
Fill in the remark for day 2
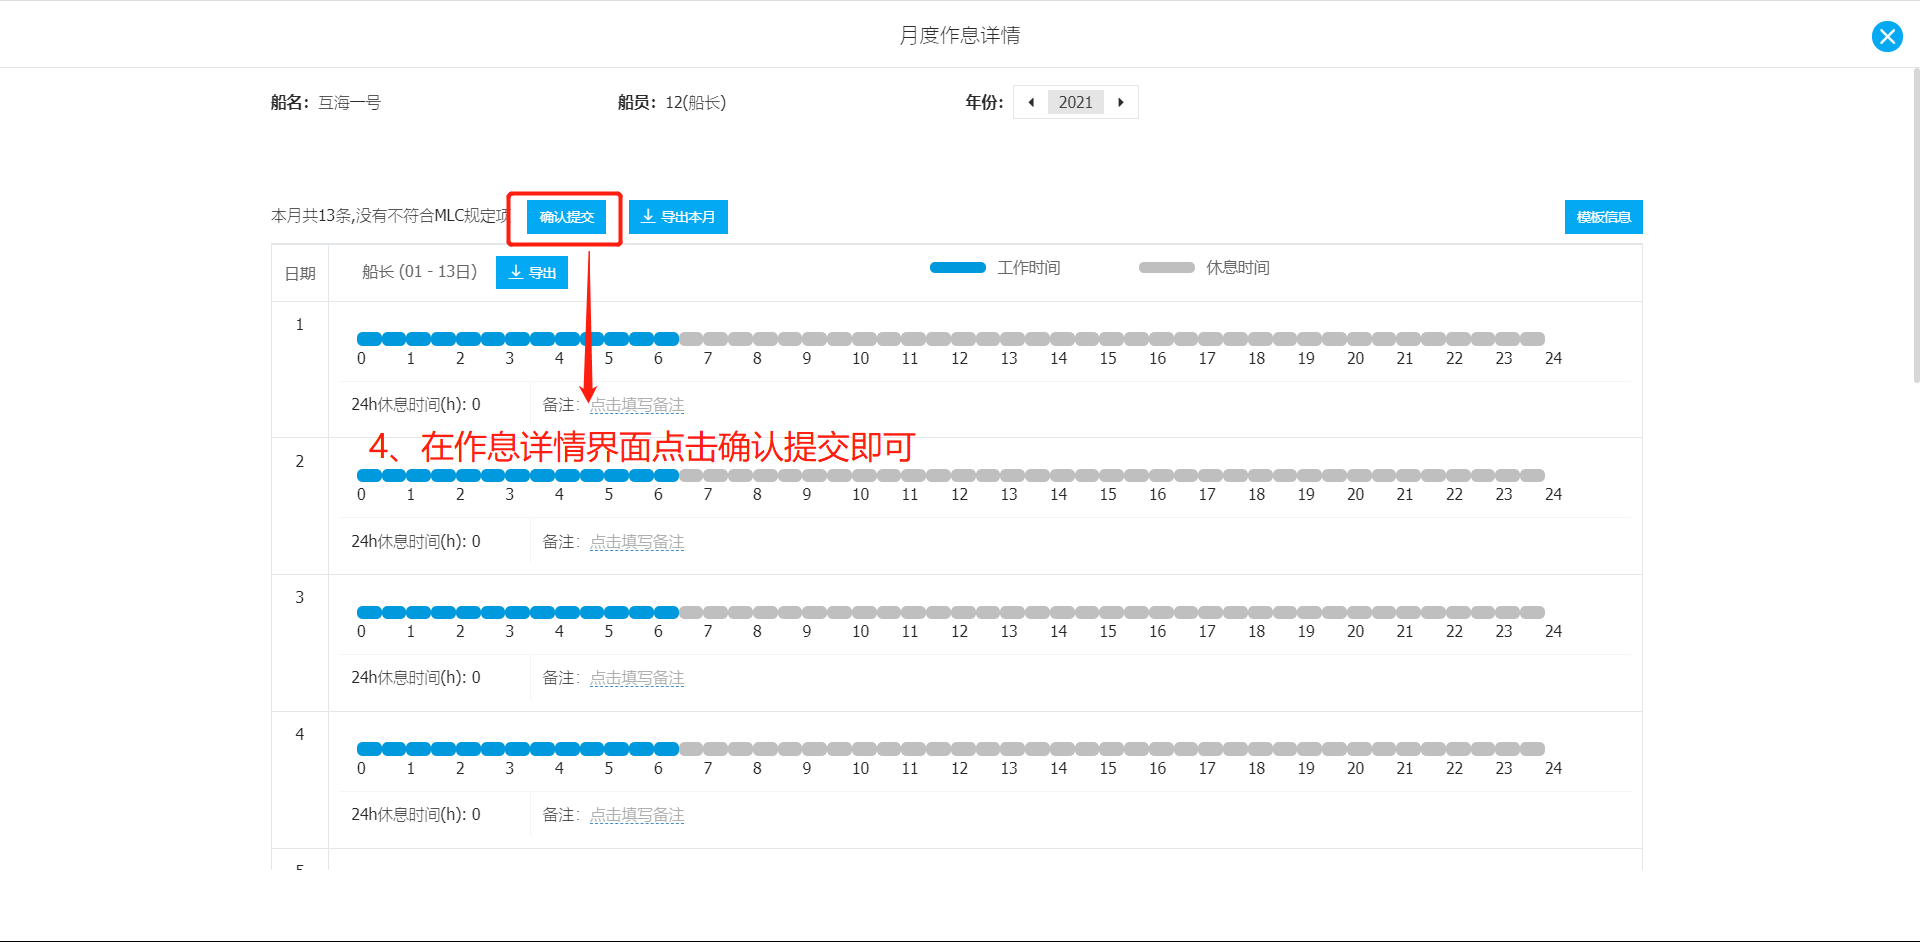637,542
